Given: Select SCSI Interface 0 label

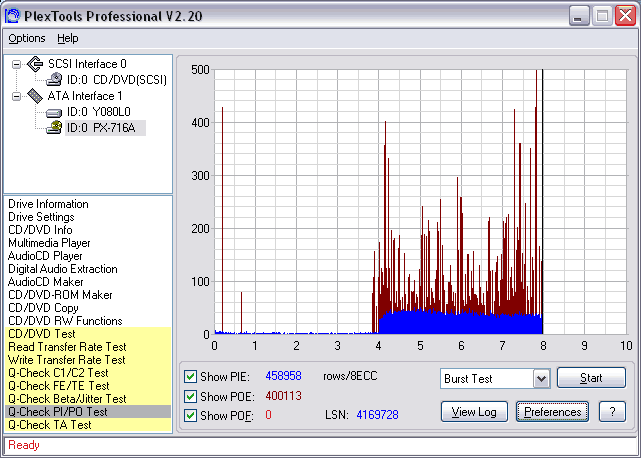Looking at the screenshot, I should 87,64.
